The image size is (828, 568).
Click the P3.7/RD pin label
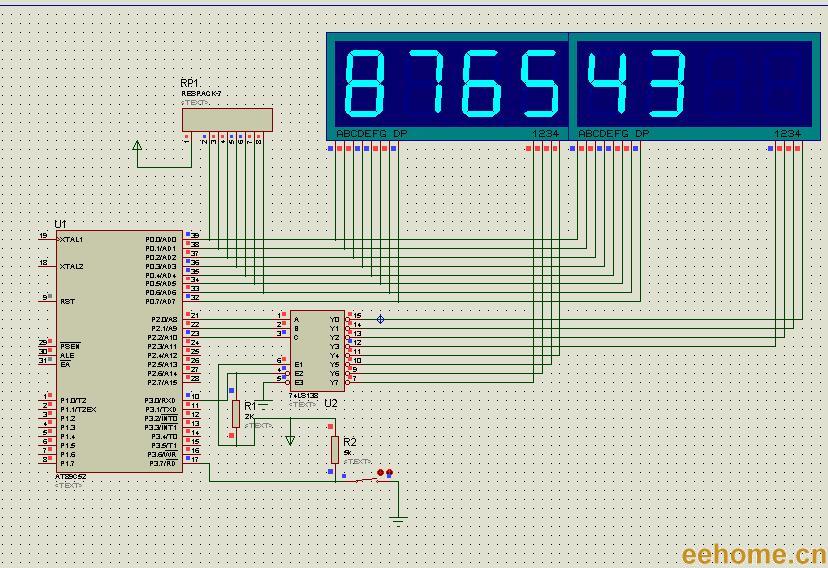163,463
